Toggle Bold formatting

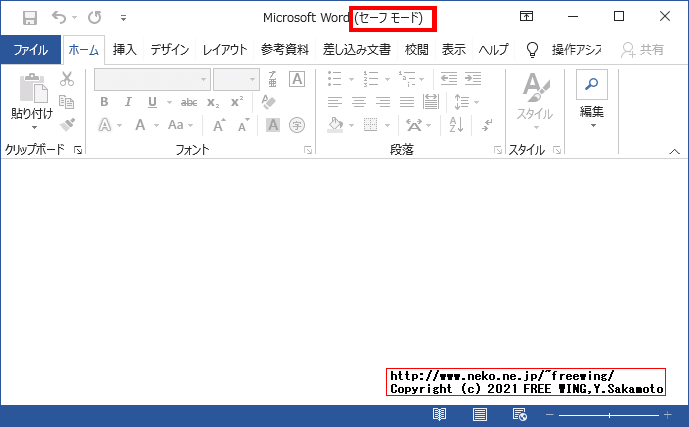104,102
